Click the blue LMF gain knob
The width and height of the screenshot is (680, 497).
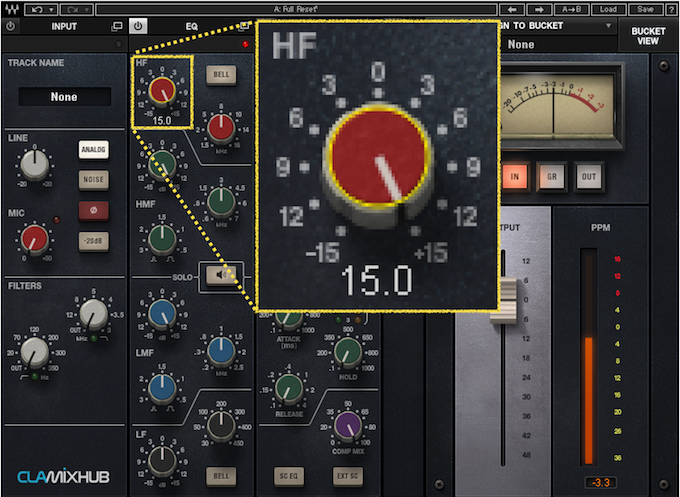[x=162, y=314]
